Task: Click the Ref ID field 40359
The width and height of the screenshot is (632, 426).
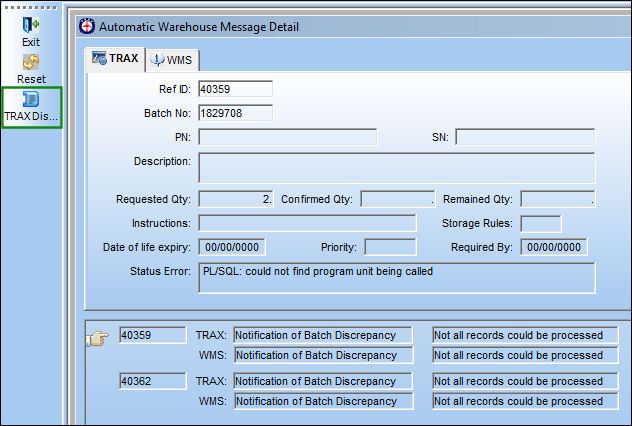Action: click(x=235, y=89)
